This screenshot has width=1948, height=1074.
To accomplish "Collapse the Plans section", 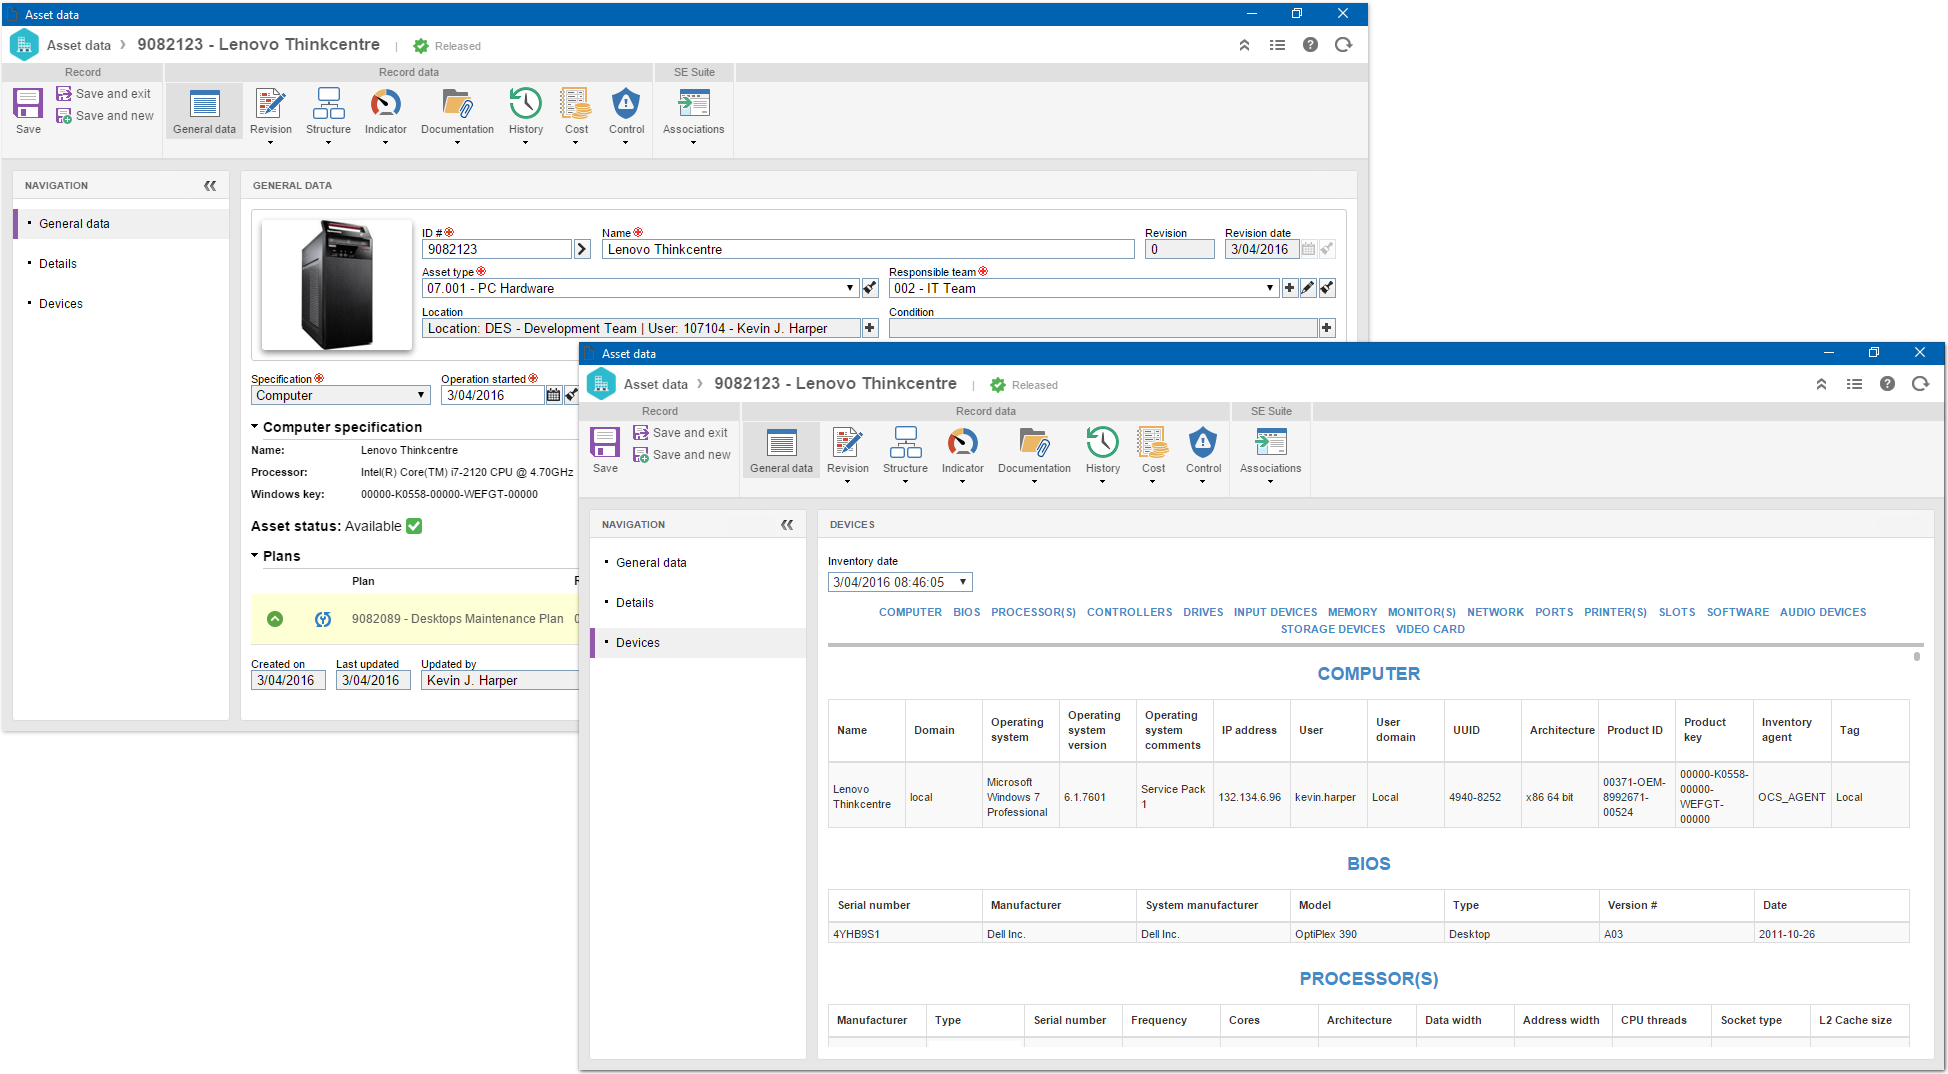I will tap(255, 556).
